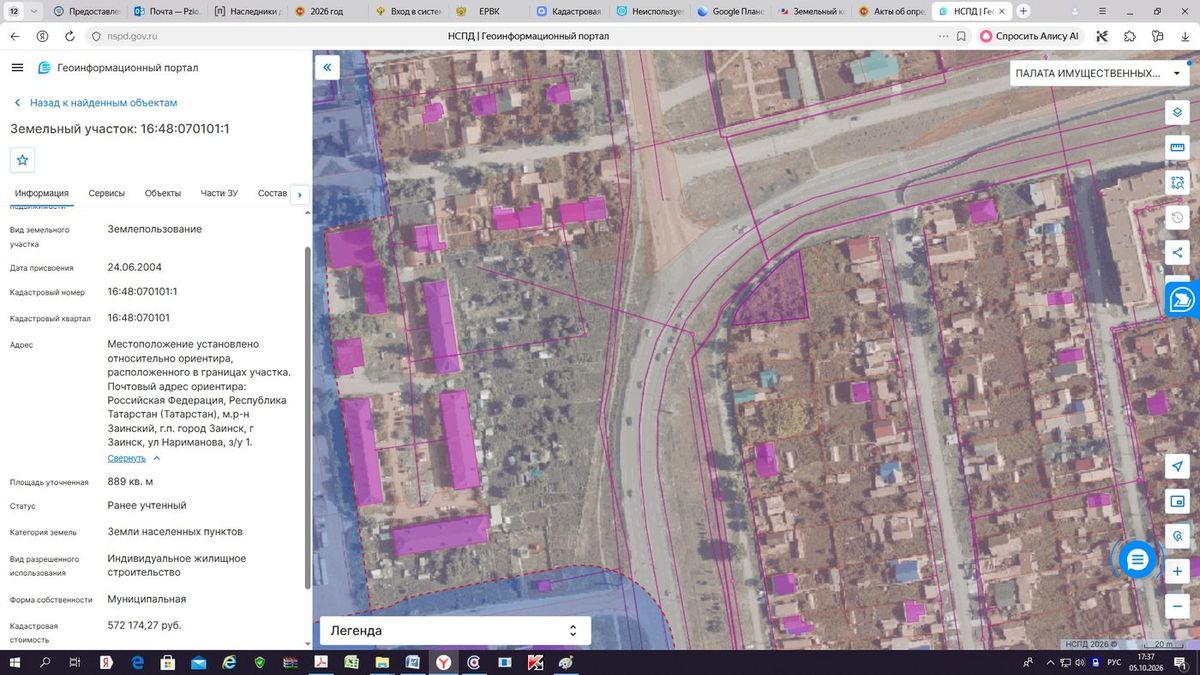Select the ruler measurement tool

point(1177,147)
